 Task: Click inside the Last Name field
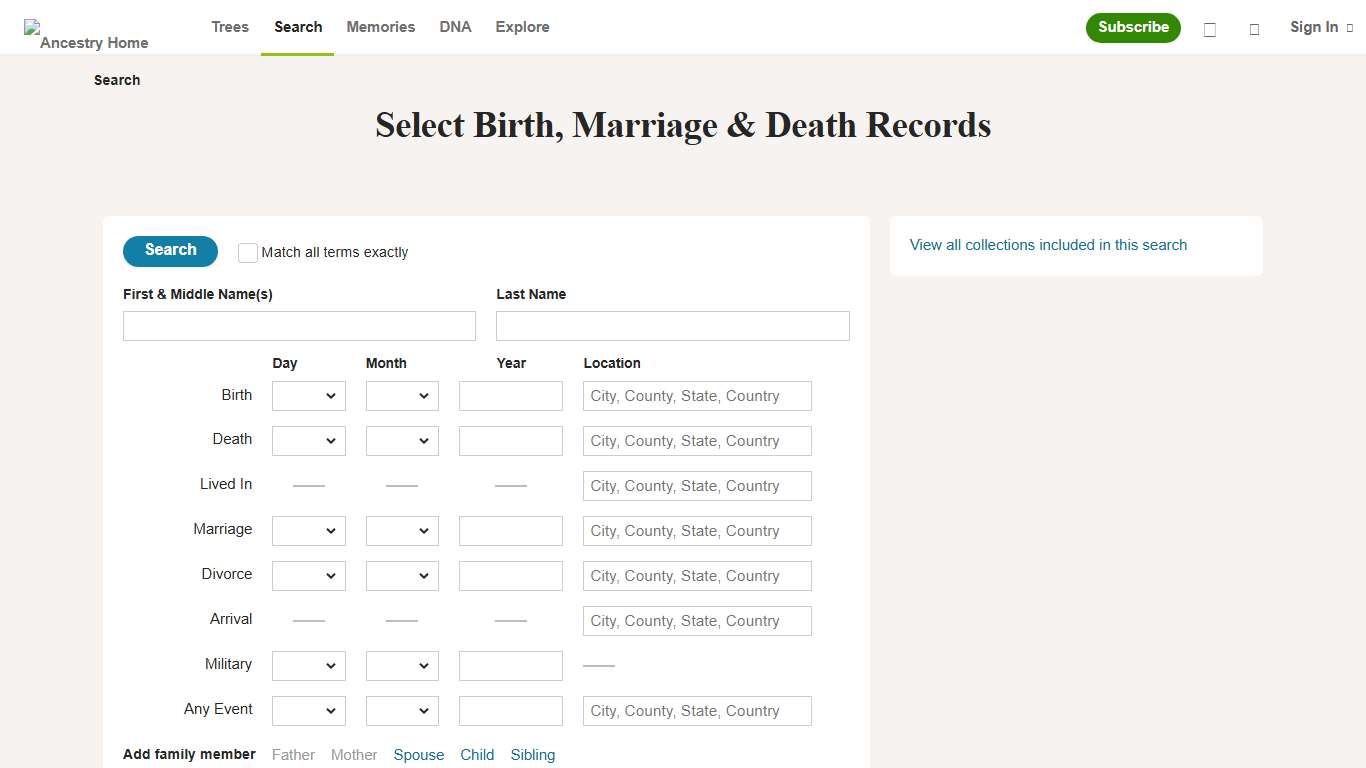click(671, 325)
